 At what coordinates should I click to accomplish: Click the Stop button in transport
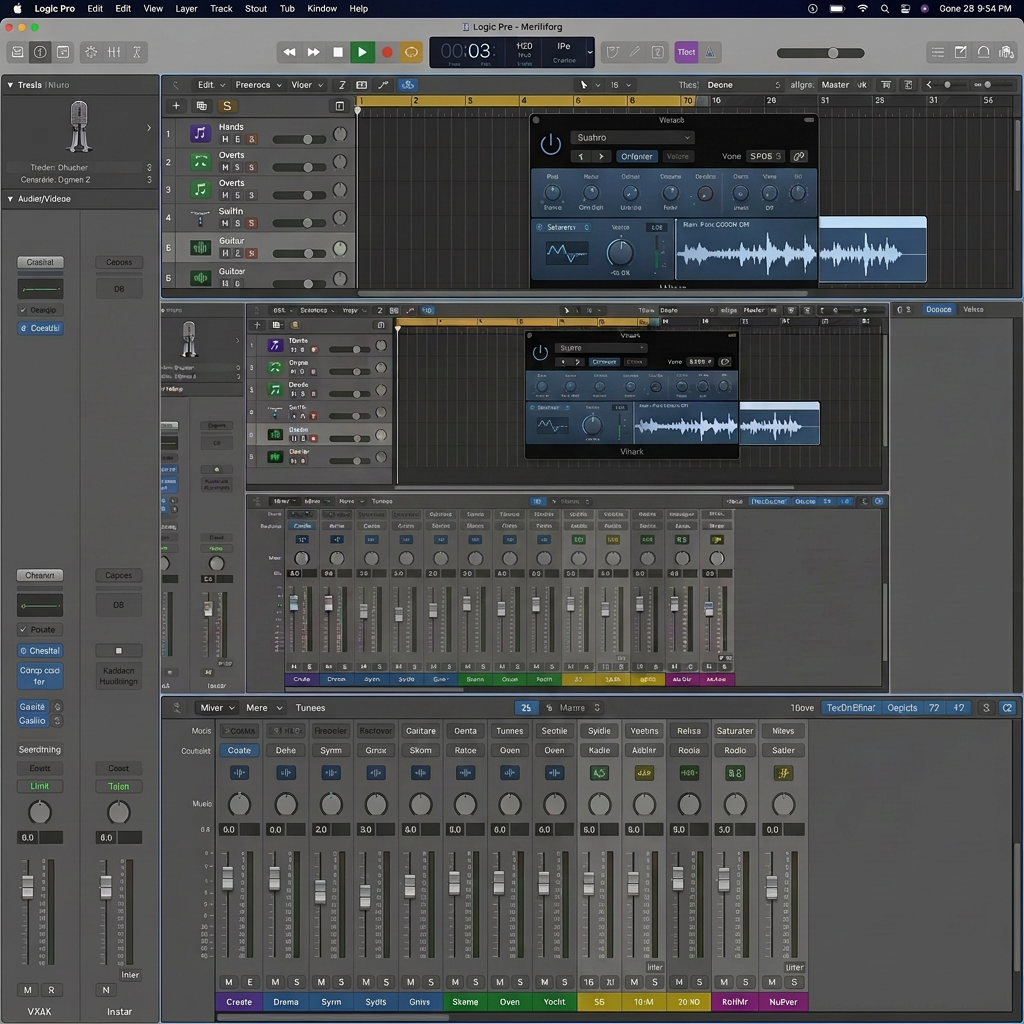coord(338,52)
